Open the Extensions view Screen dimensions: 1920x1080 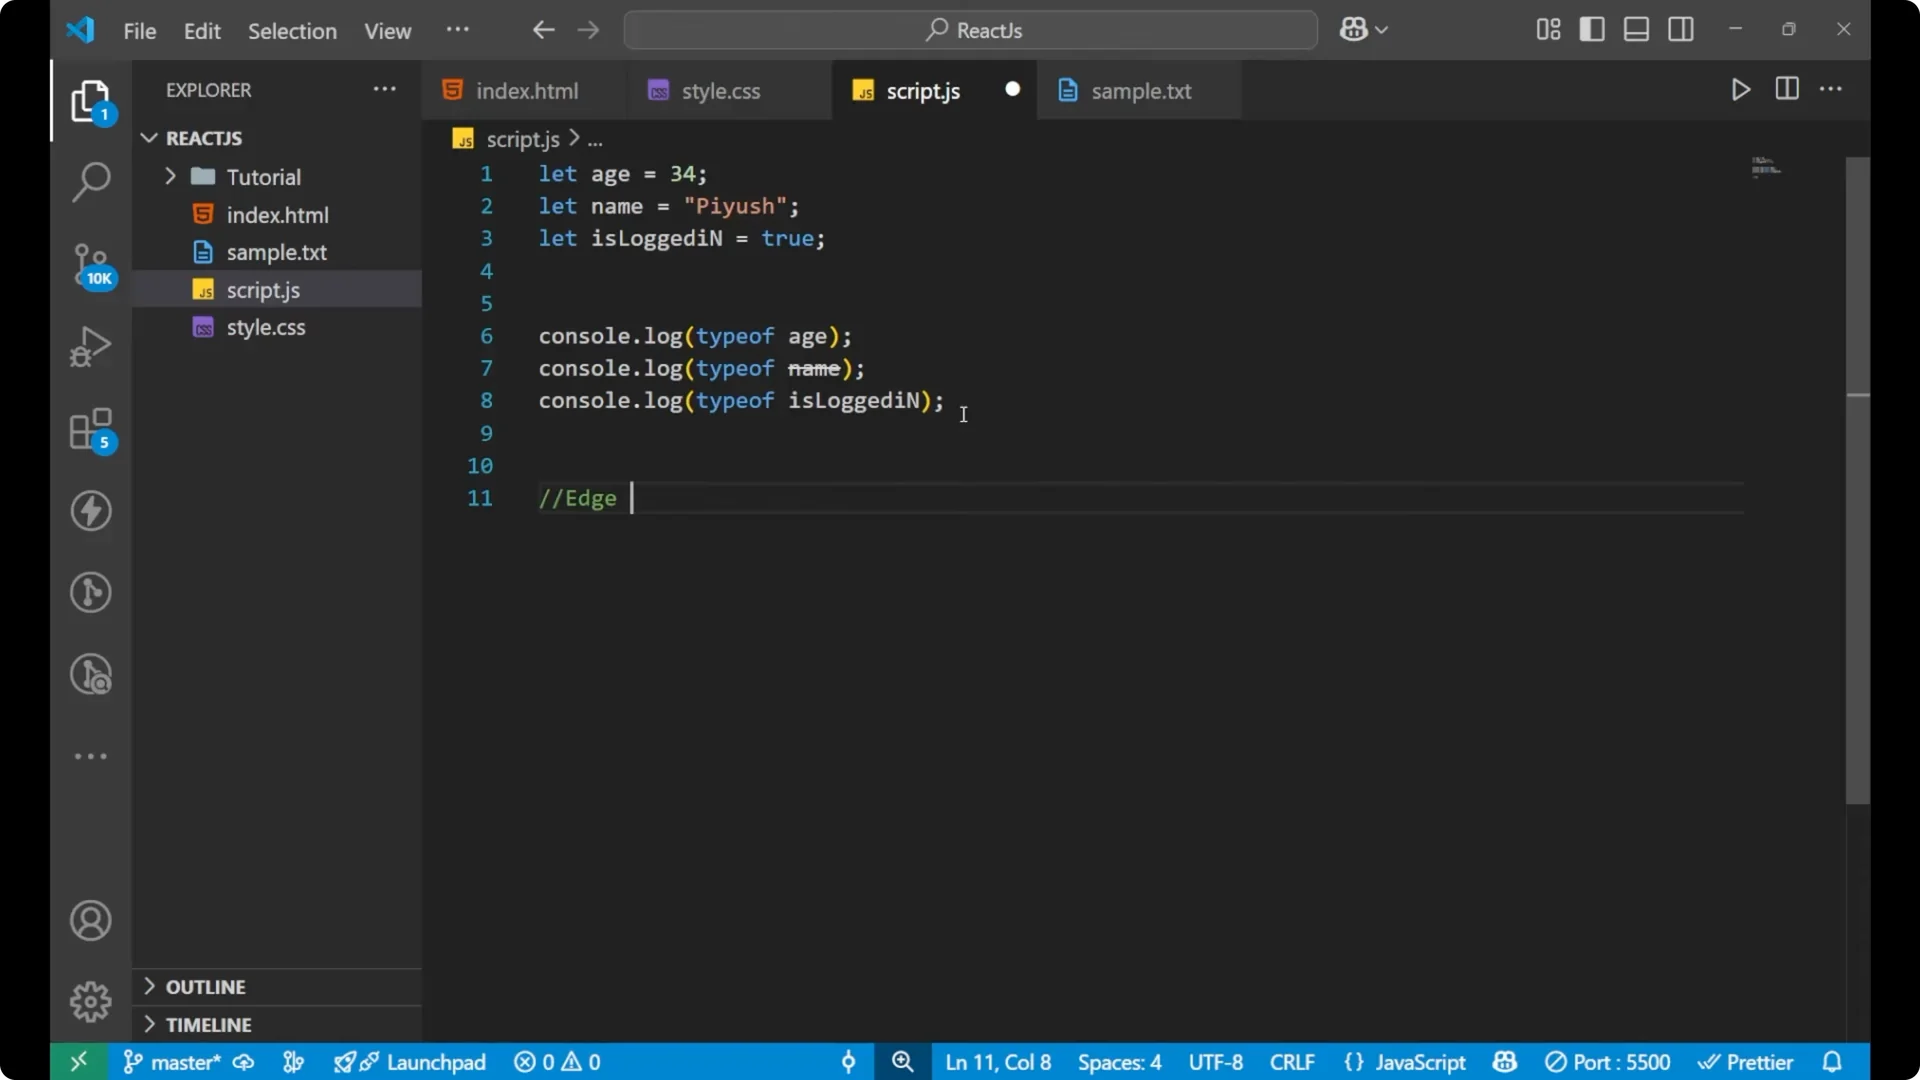pos(90,430)
